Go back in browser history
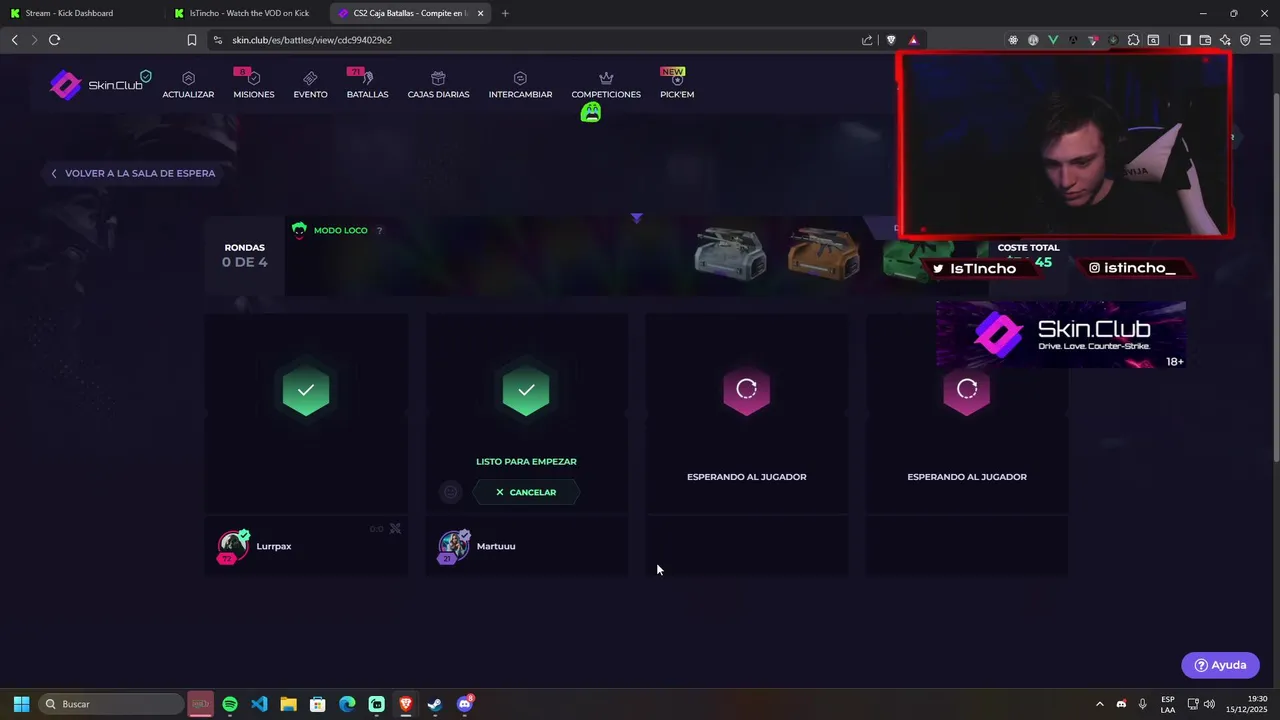Screen dimensions: 1280x720 click(14, 40)
